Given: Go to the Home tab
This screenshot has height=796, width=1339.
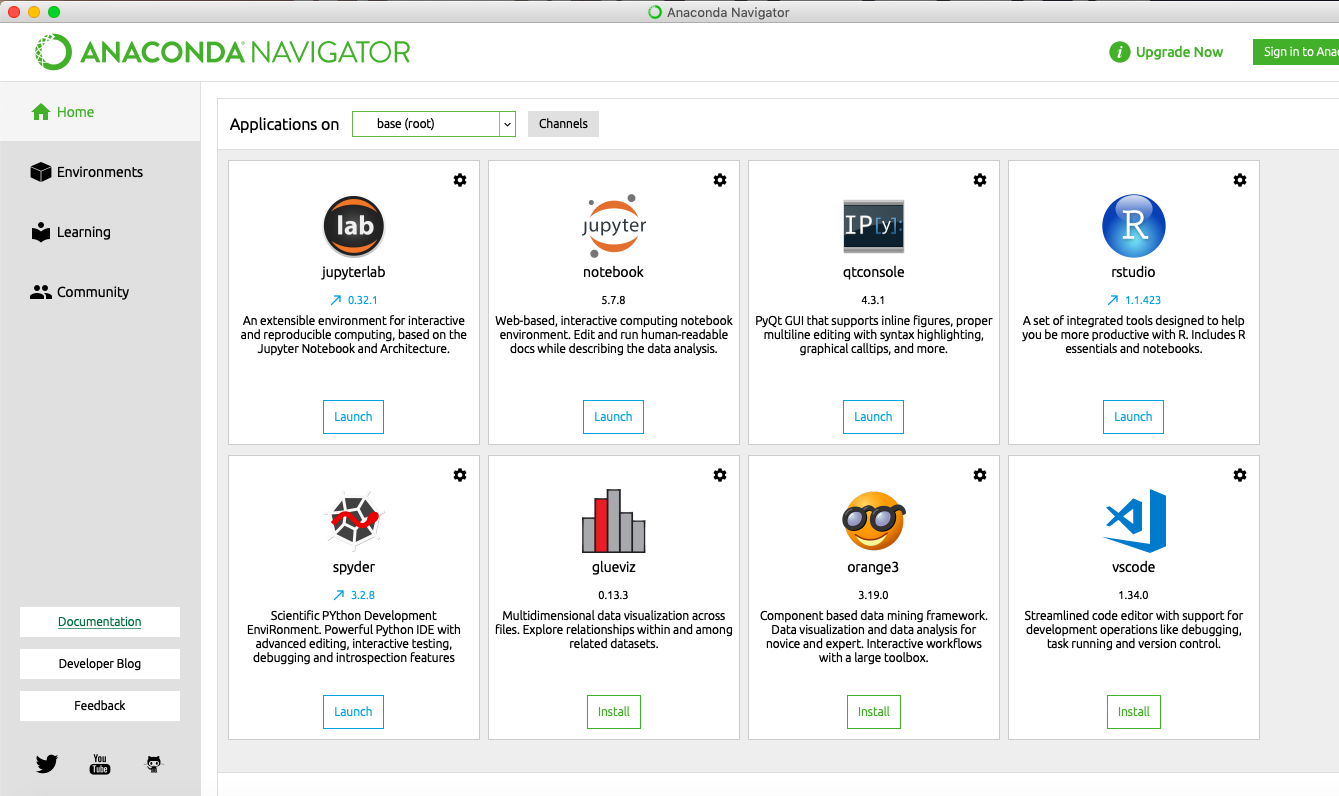Looking at the screenshot, I should 100,112.
